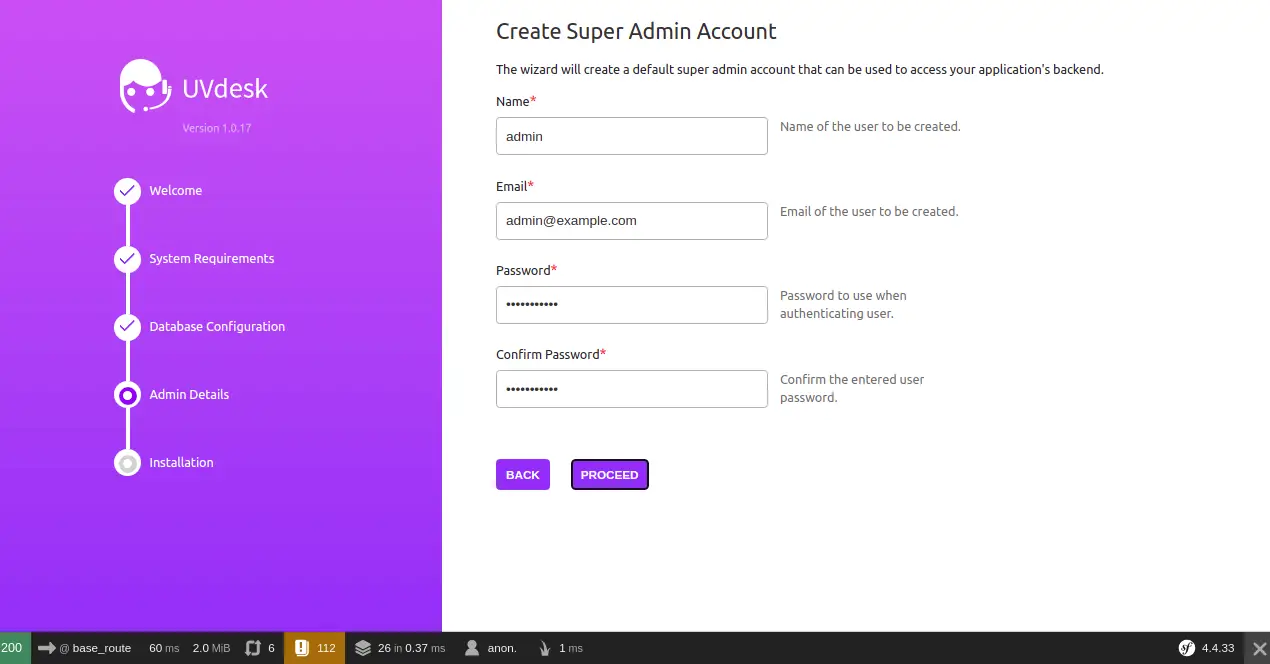Click the Database Configuration checkmark icon
This screenshot has width=1270, height=664.
tap(127, 327)
